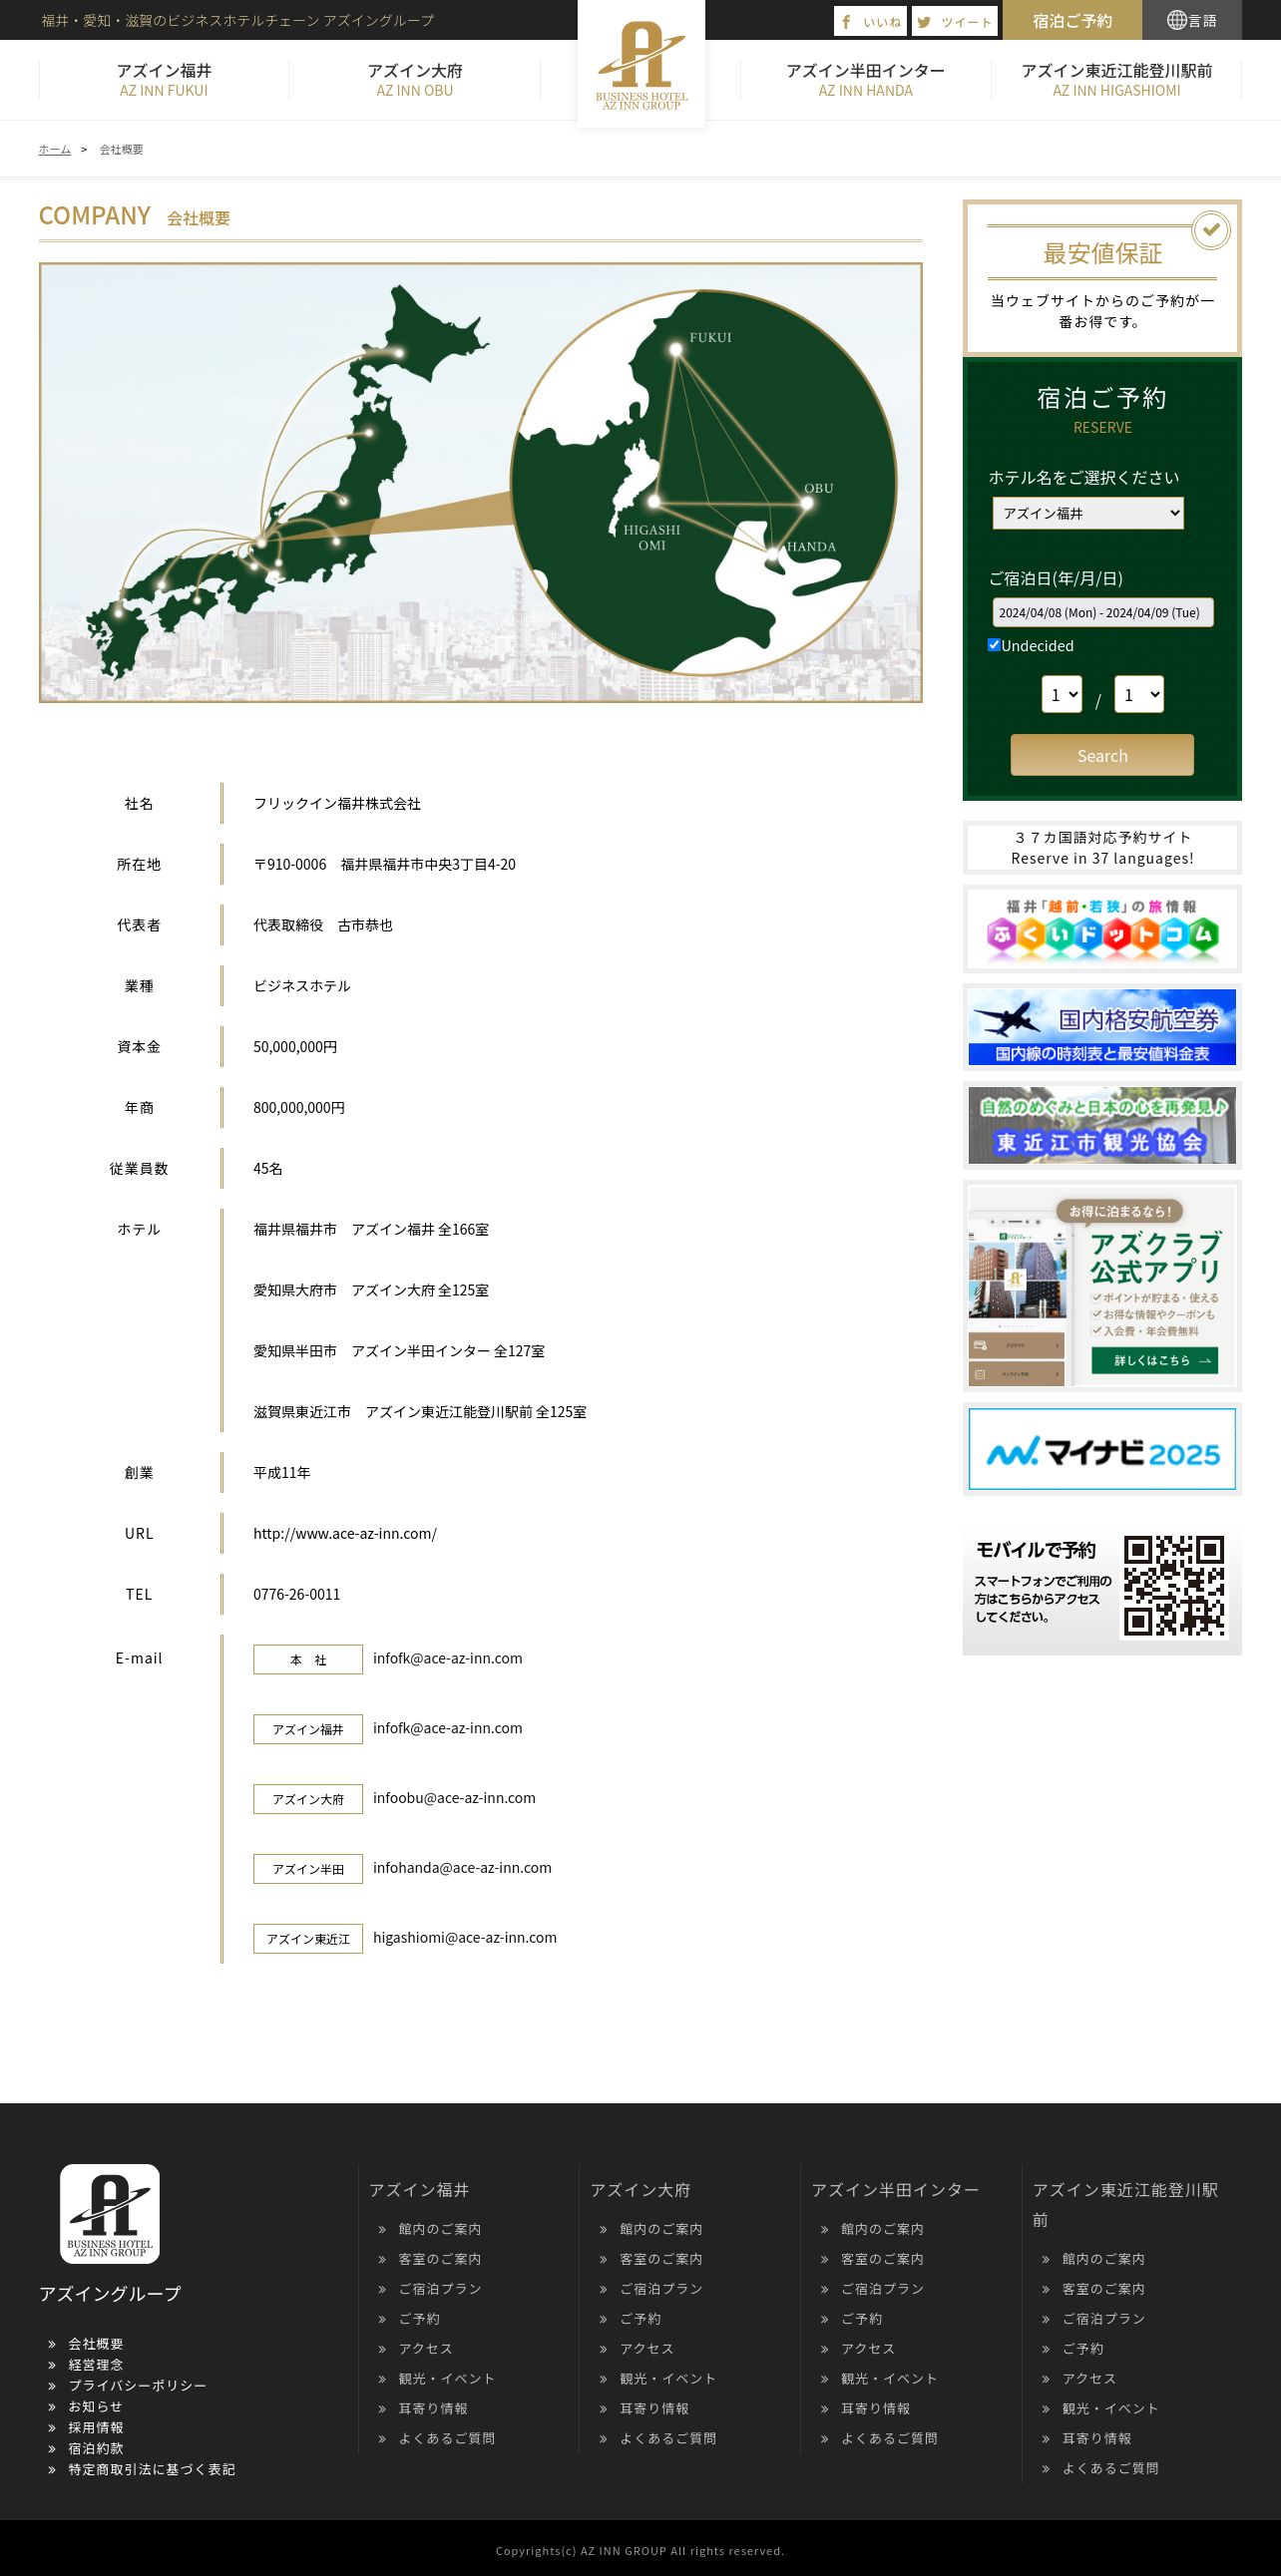
Task: Click ご宿泊プラン under footer アズイン福井
Action: pyautogui.click(x=440, y=2289)
